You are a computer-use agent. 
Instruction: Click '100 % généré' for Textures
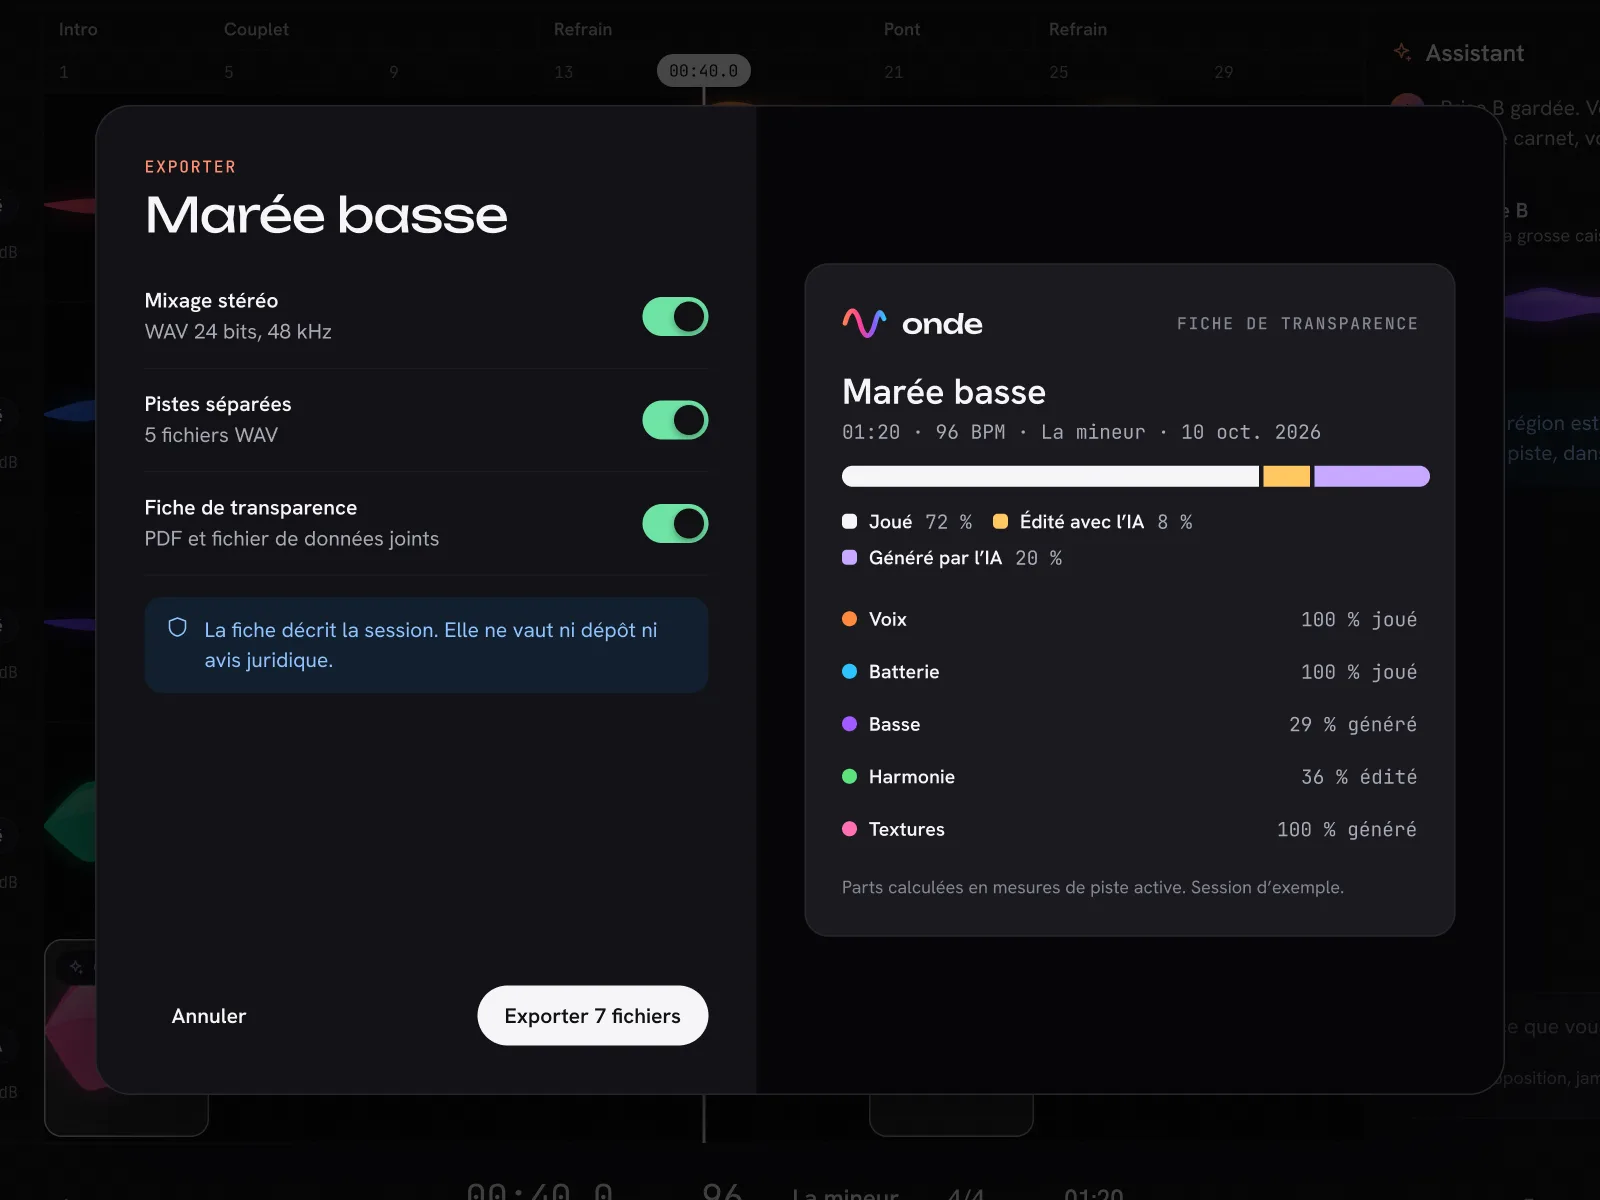(1347, 830)
